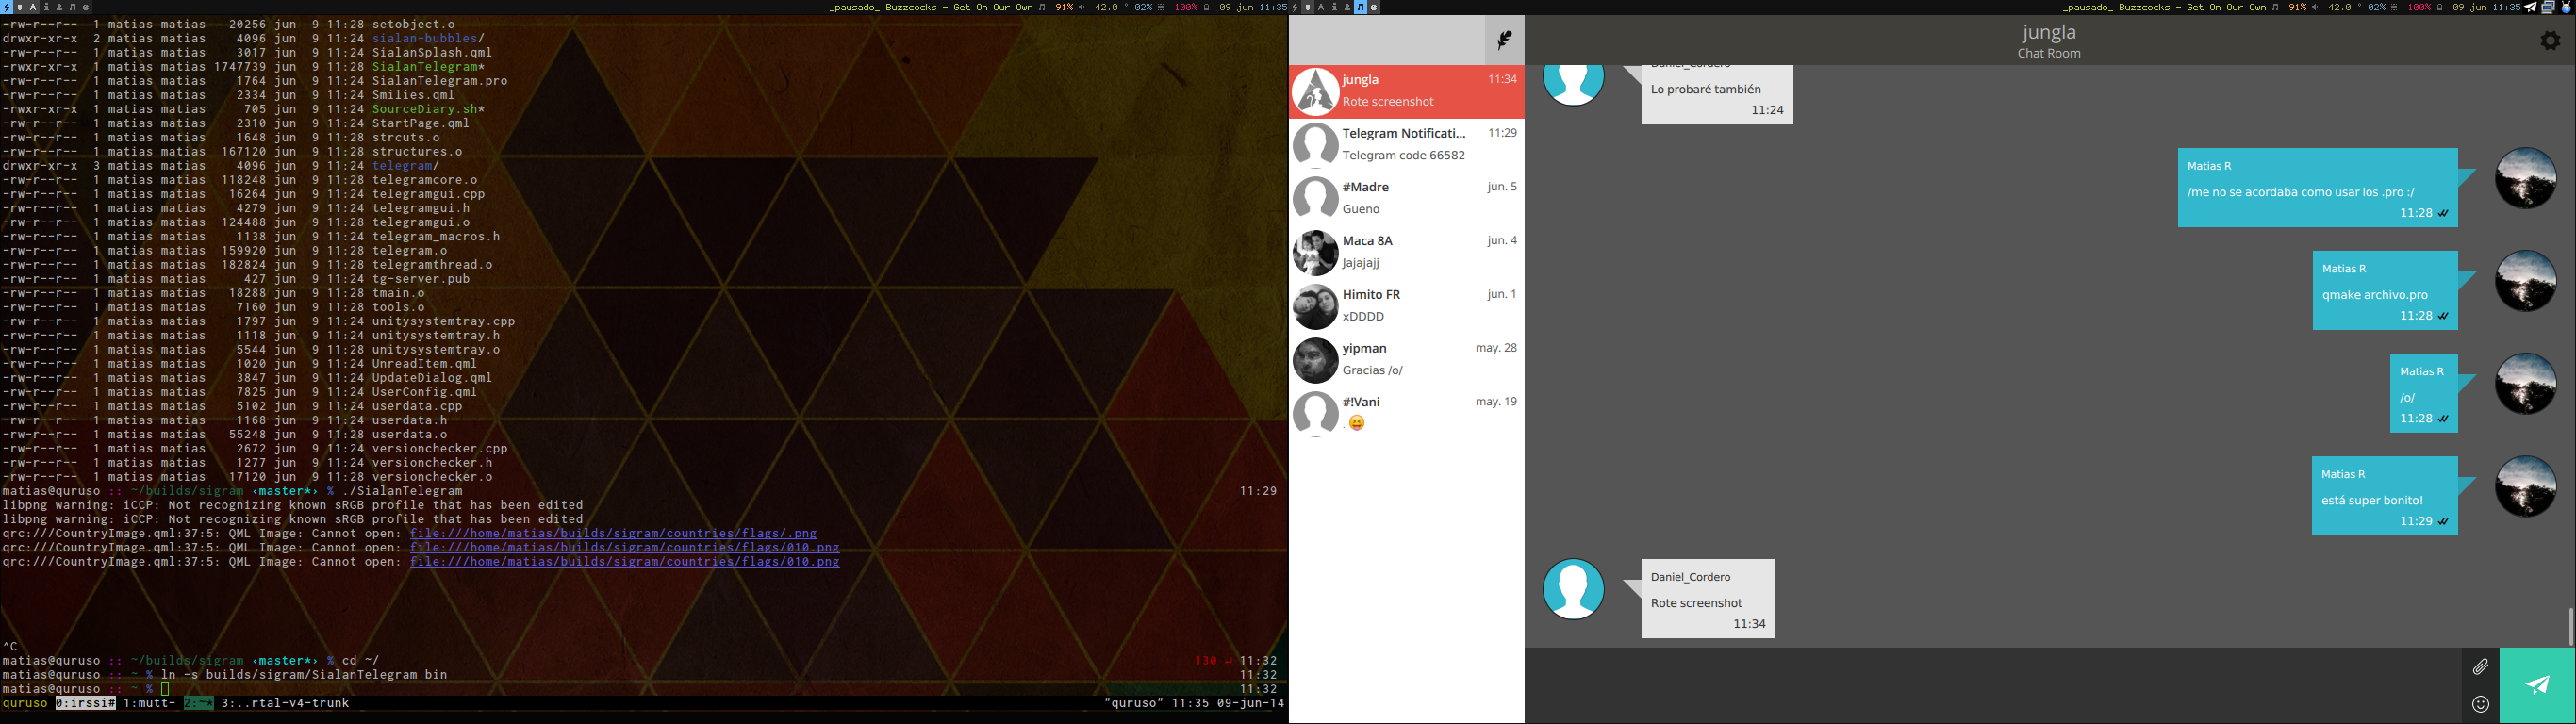Click Himito FR profile photo

coord(1315,306)
